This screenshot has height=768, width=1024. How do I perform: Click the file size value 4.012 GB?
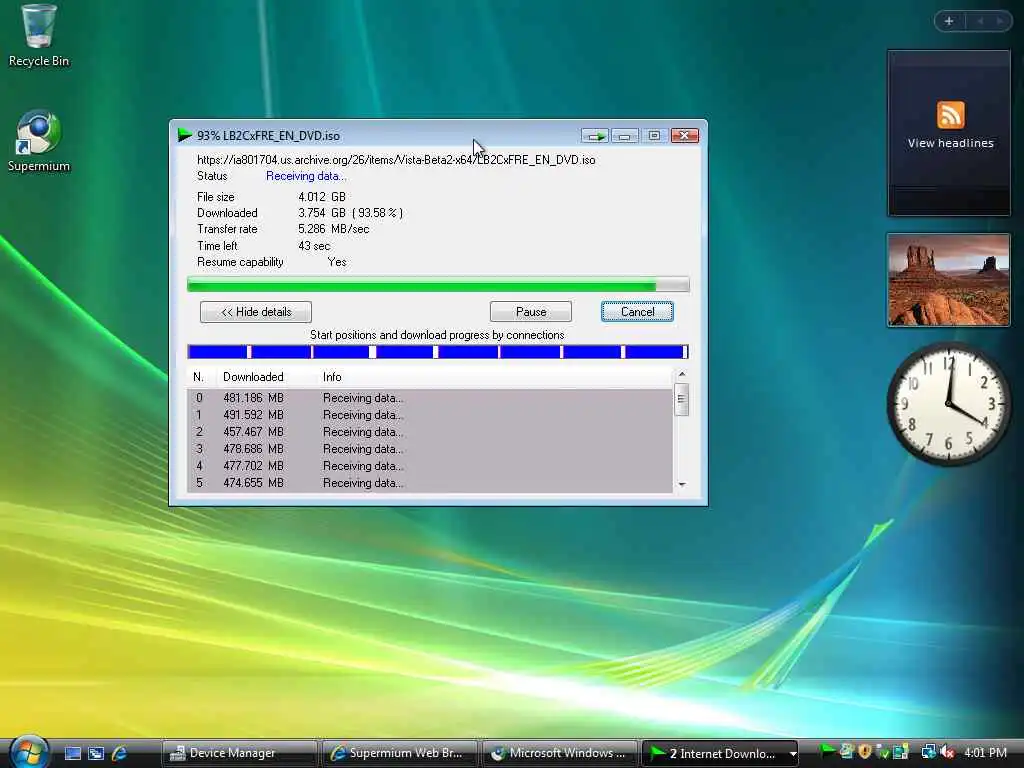pyautogui.click(x=322, y=197)
